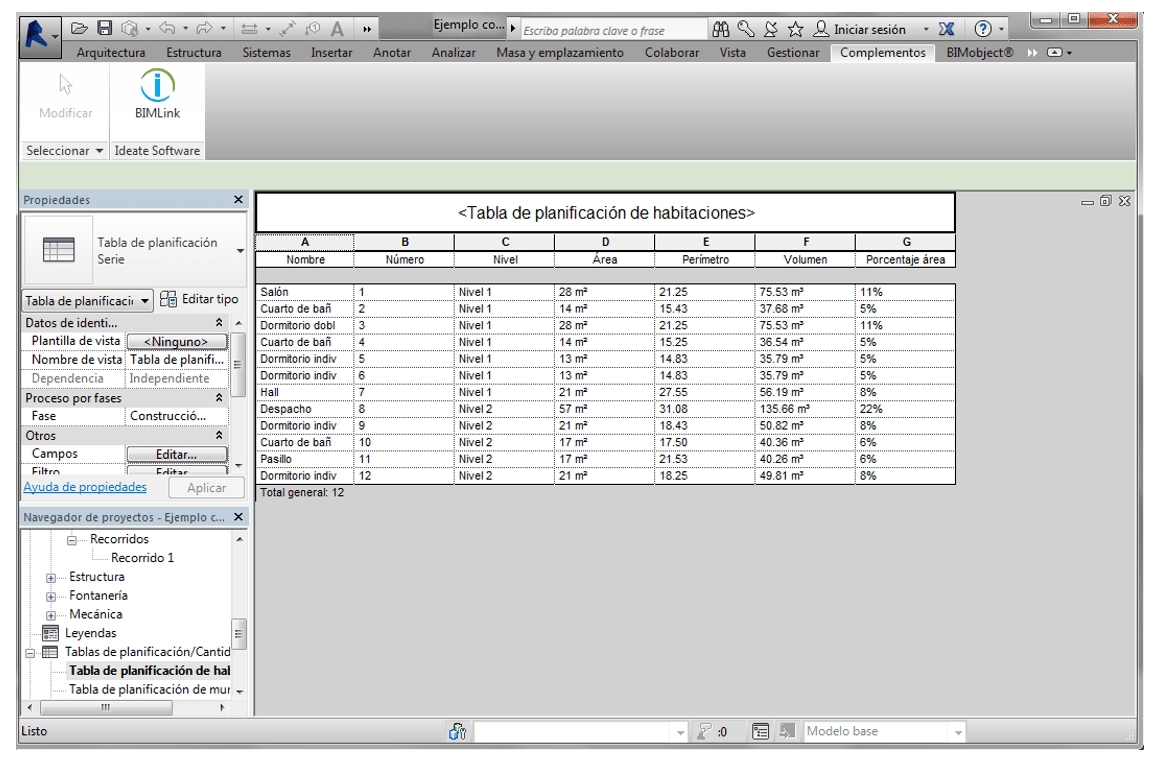
Task: Click the star favorites icon
Action: [796, 30]
